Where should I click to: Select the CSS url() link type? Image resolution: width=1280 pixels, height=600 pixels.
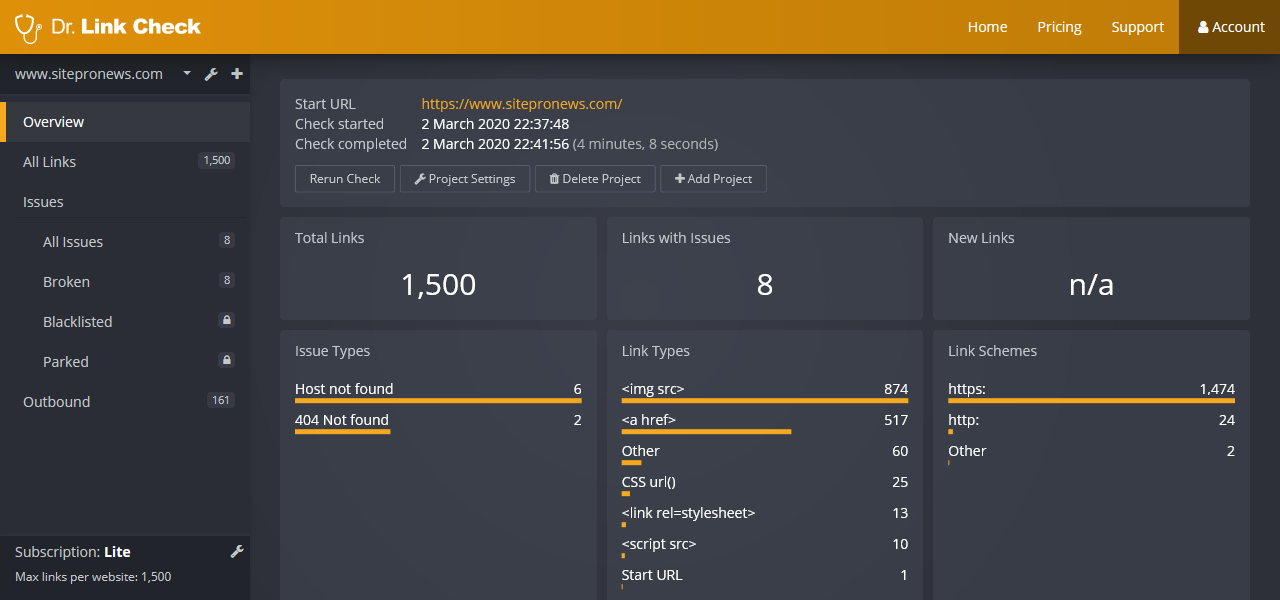click(765, 482)
